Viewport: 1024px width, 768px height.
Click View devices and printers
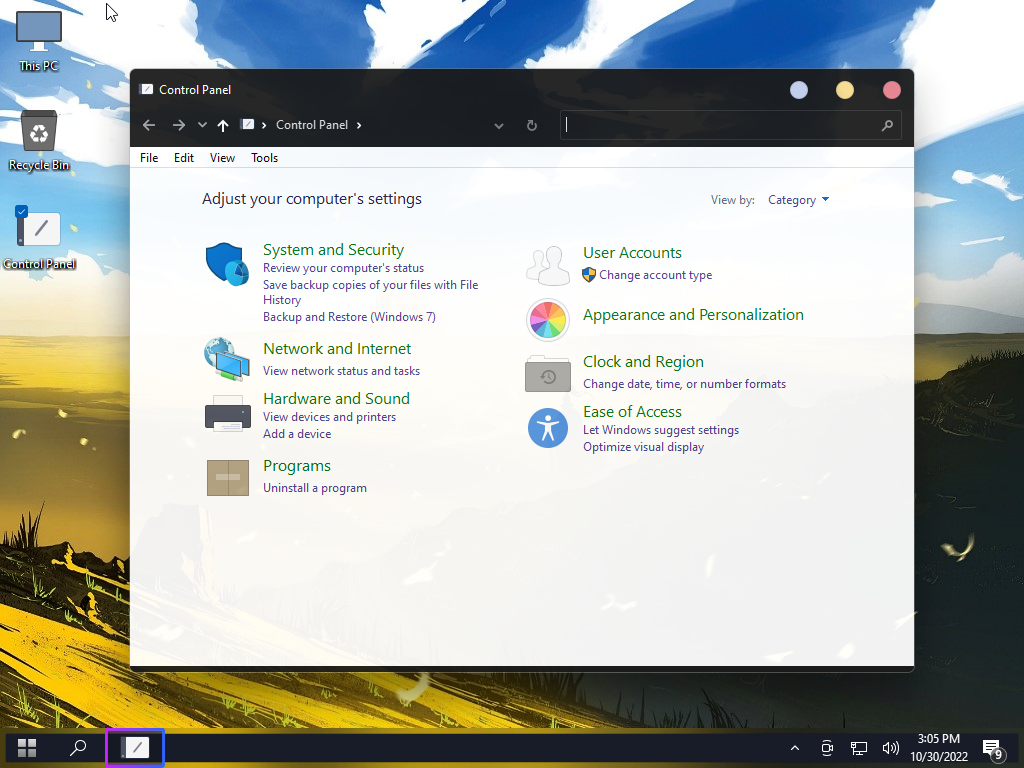click(x=329, y=417)
